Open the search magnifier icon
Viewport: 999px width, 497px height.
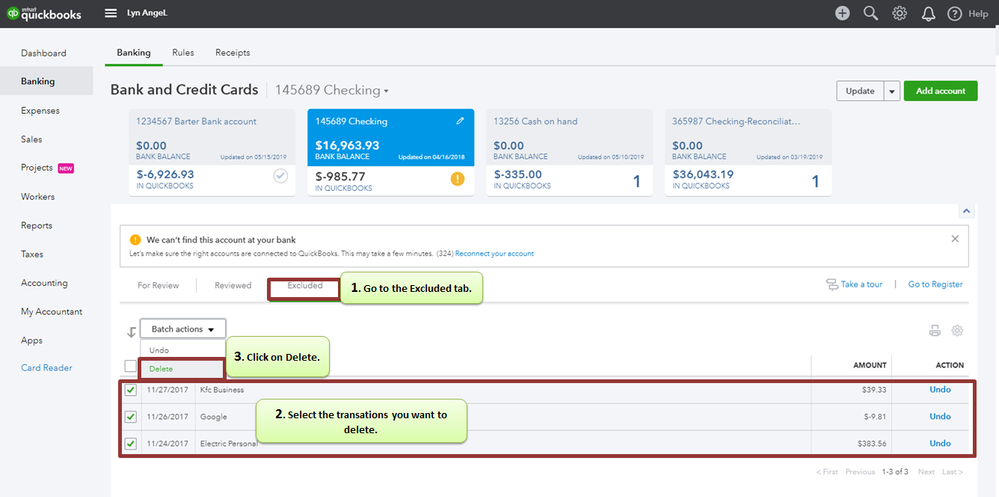click(x=870, y=13)
